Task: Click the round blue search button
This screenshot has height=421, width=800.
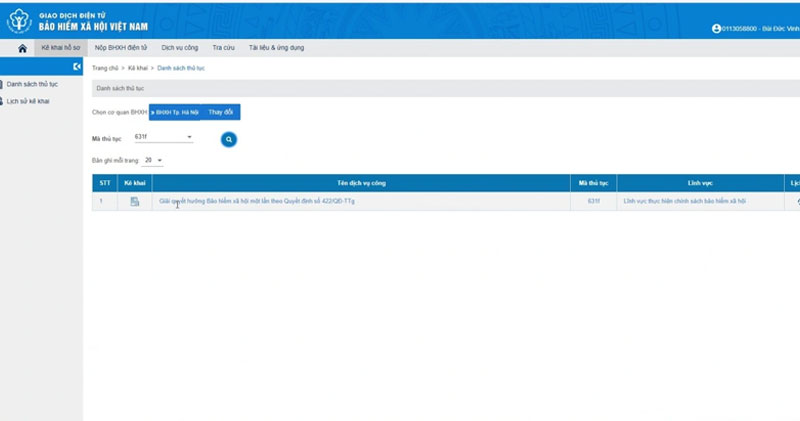Action: point(229,139)
